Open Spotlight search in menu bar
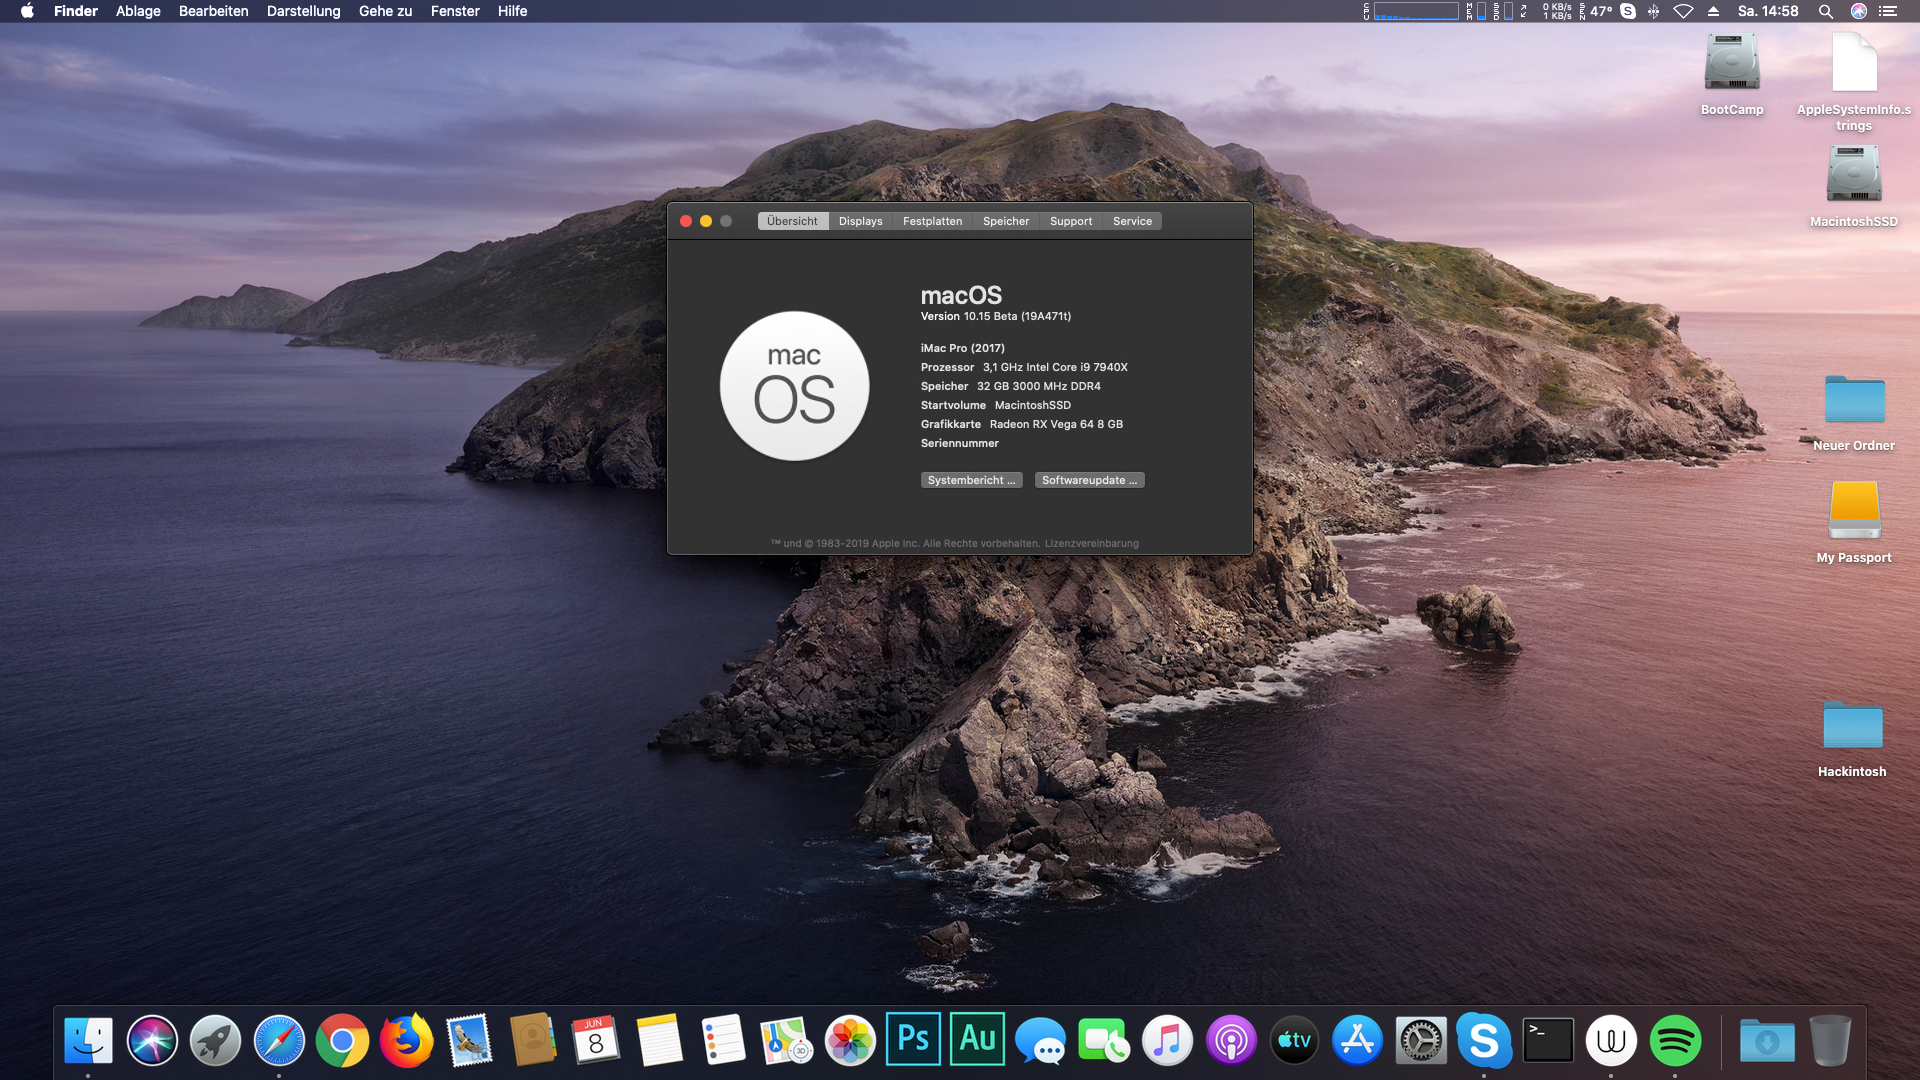 (1825, 11)
